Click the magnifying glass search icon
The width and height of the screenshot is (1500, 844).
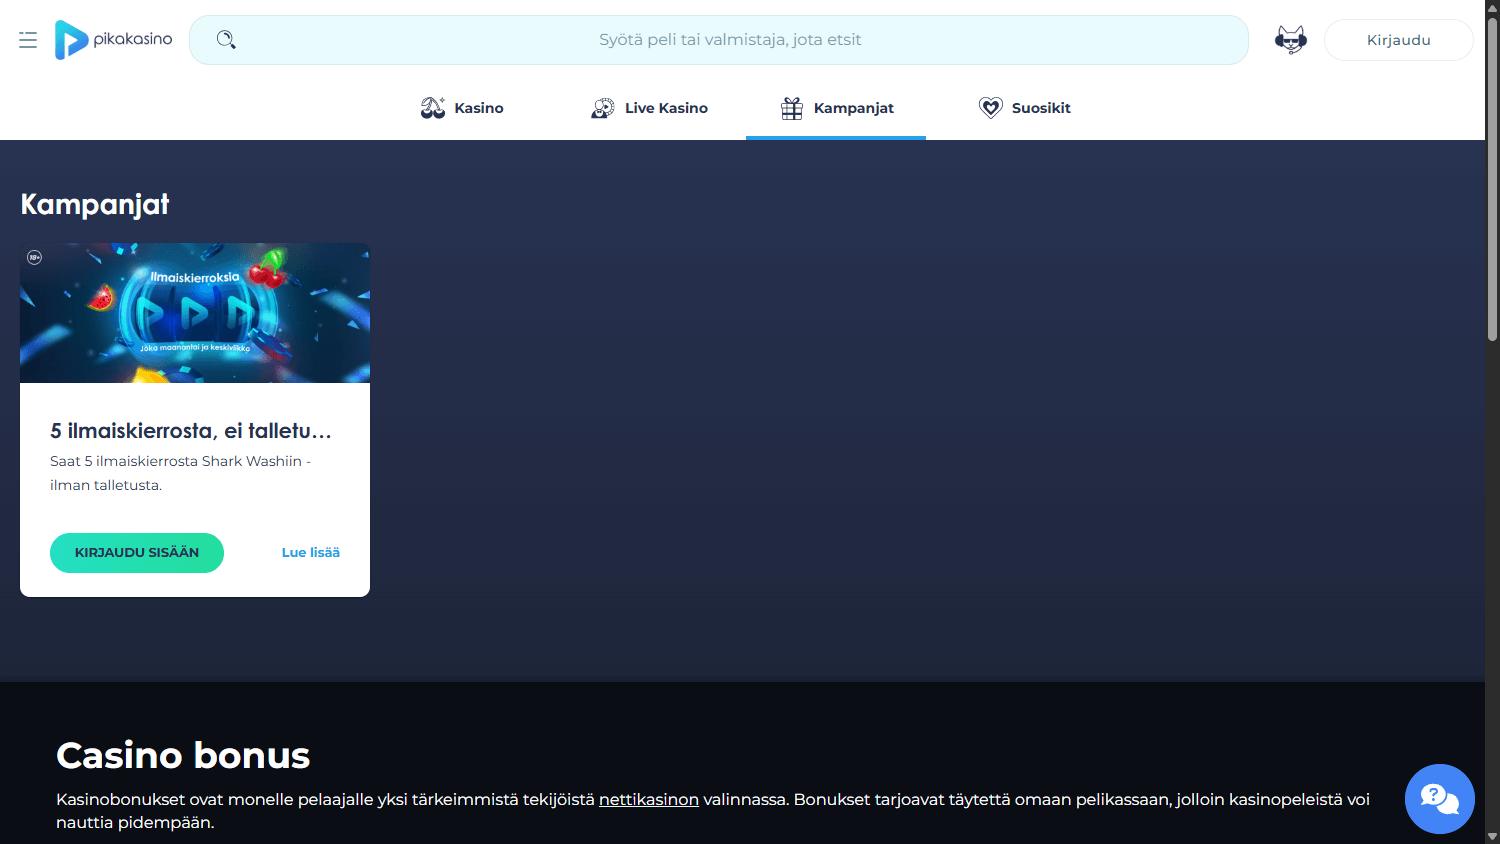pos(226,40)
